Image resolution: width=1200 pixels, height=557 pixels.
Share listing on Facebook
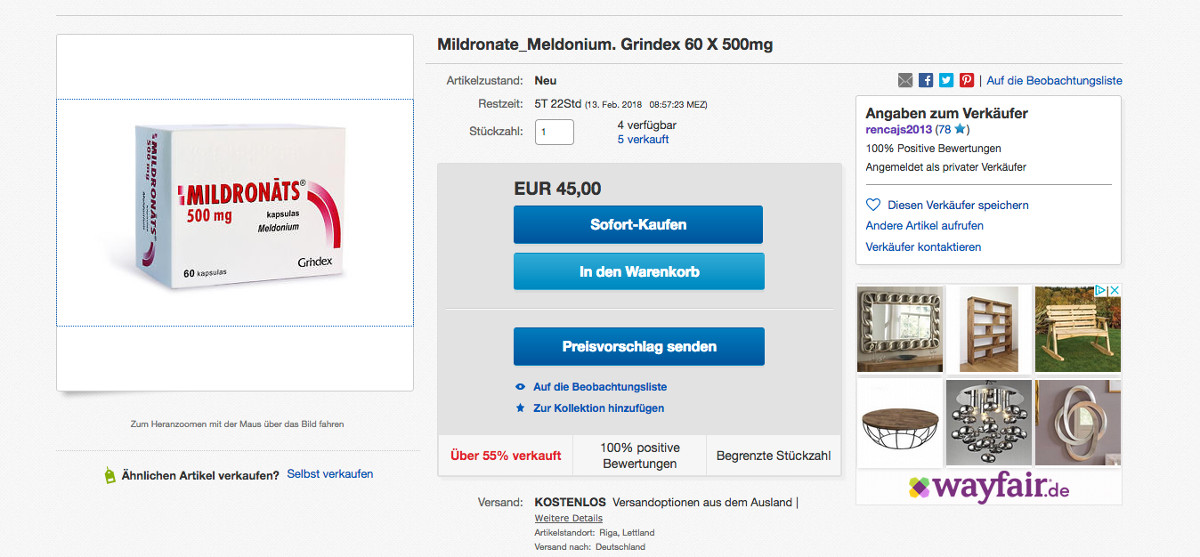point(926,81)
